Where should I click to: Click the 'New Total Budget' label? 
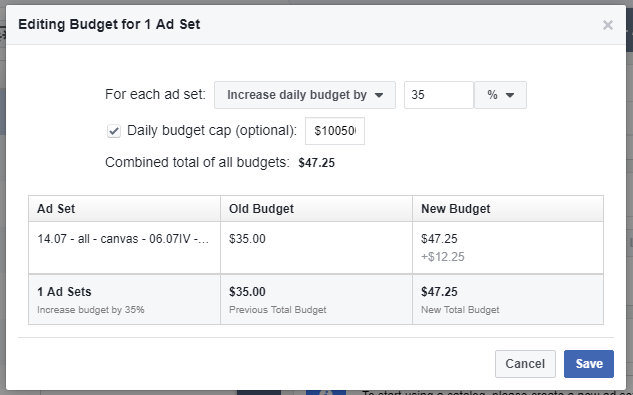(460, 310)
